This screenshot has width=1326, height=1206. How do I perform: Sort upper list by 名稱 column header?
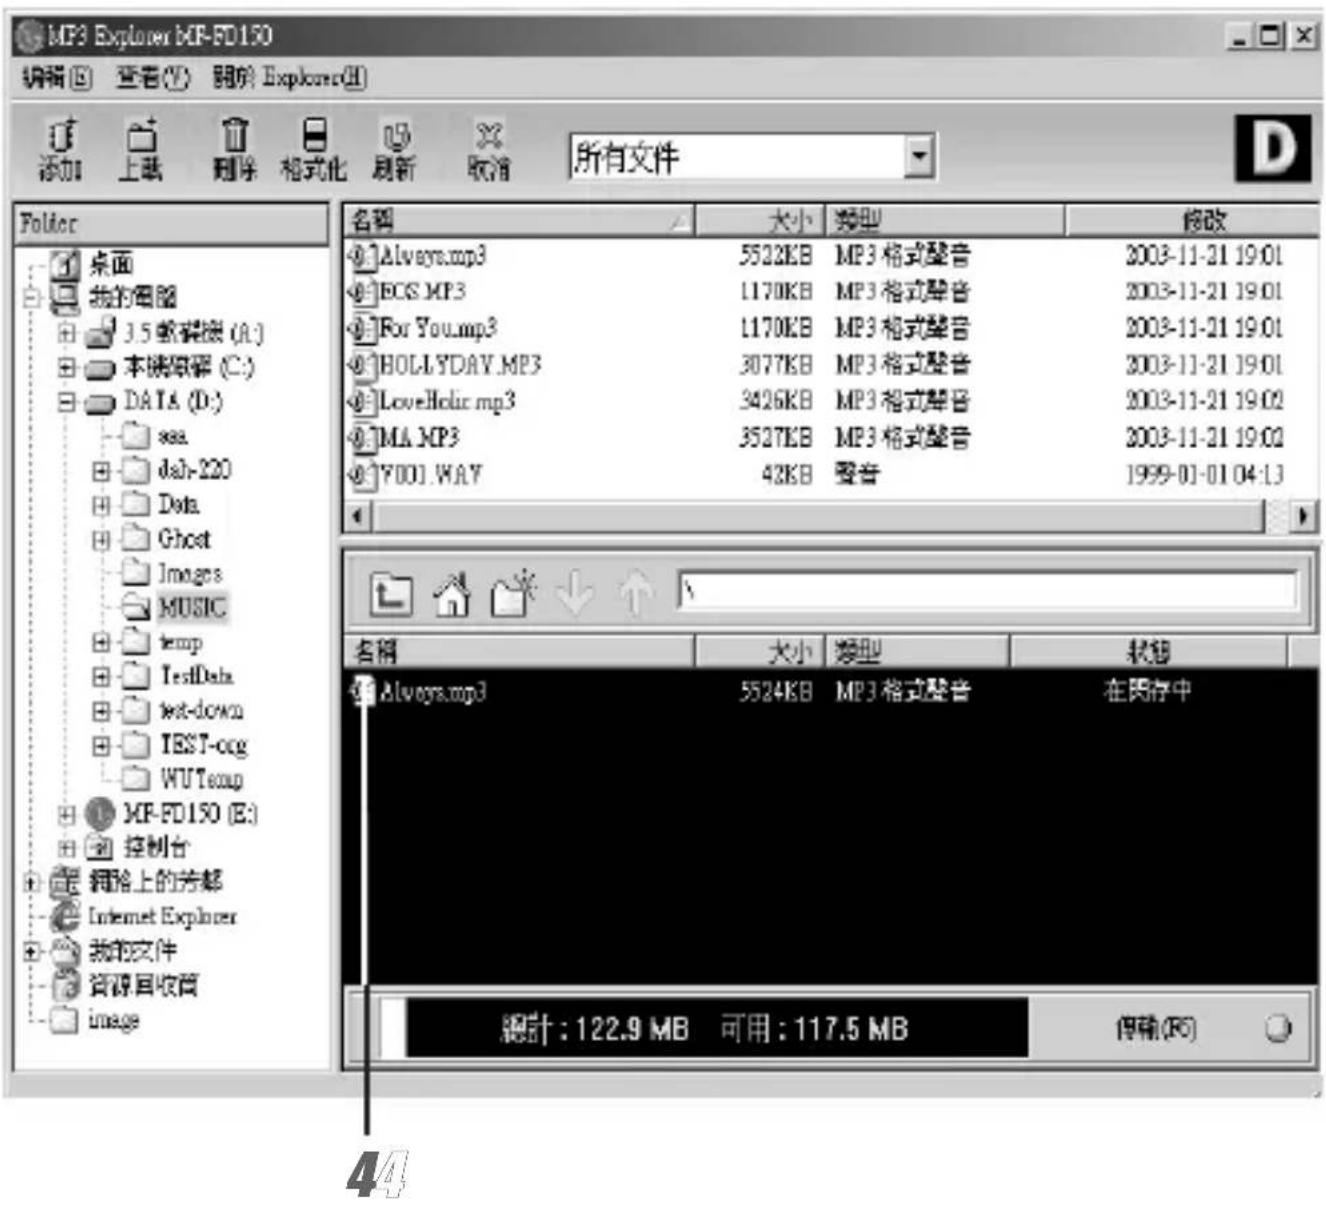point(518,220)
